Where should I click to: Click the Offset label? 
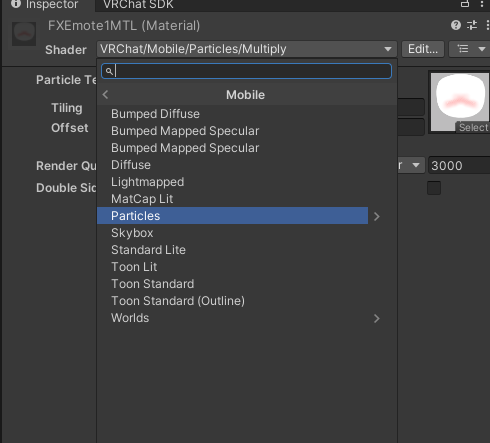tap(70, 128)
